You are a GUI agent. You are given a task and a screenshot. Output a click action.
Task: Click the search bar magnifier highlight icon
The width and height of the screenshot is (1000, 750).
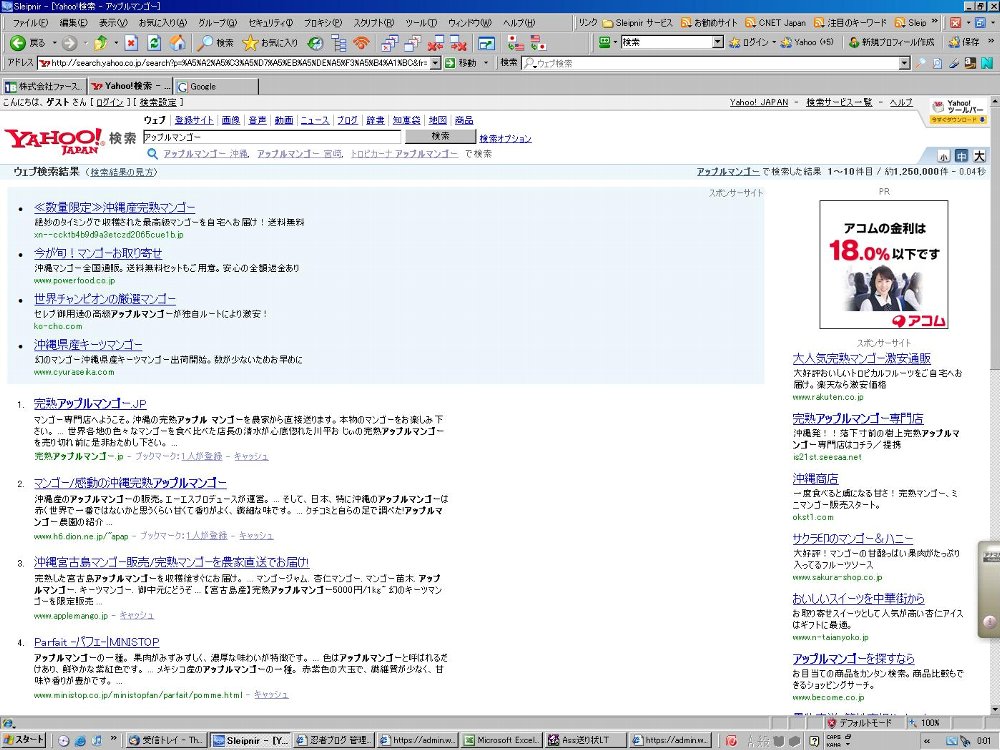point(920,63)
